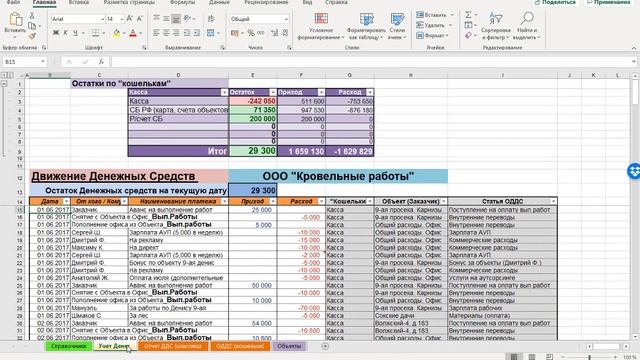Toggle center text horizontally
Image resolution: width=640 pixels, height=360 pixels.
pyautogui.click(x=166, y=33)
